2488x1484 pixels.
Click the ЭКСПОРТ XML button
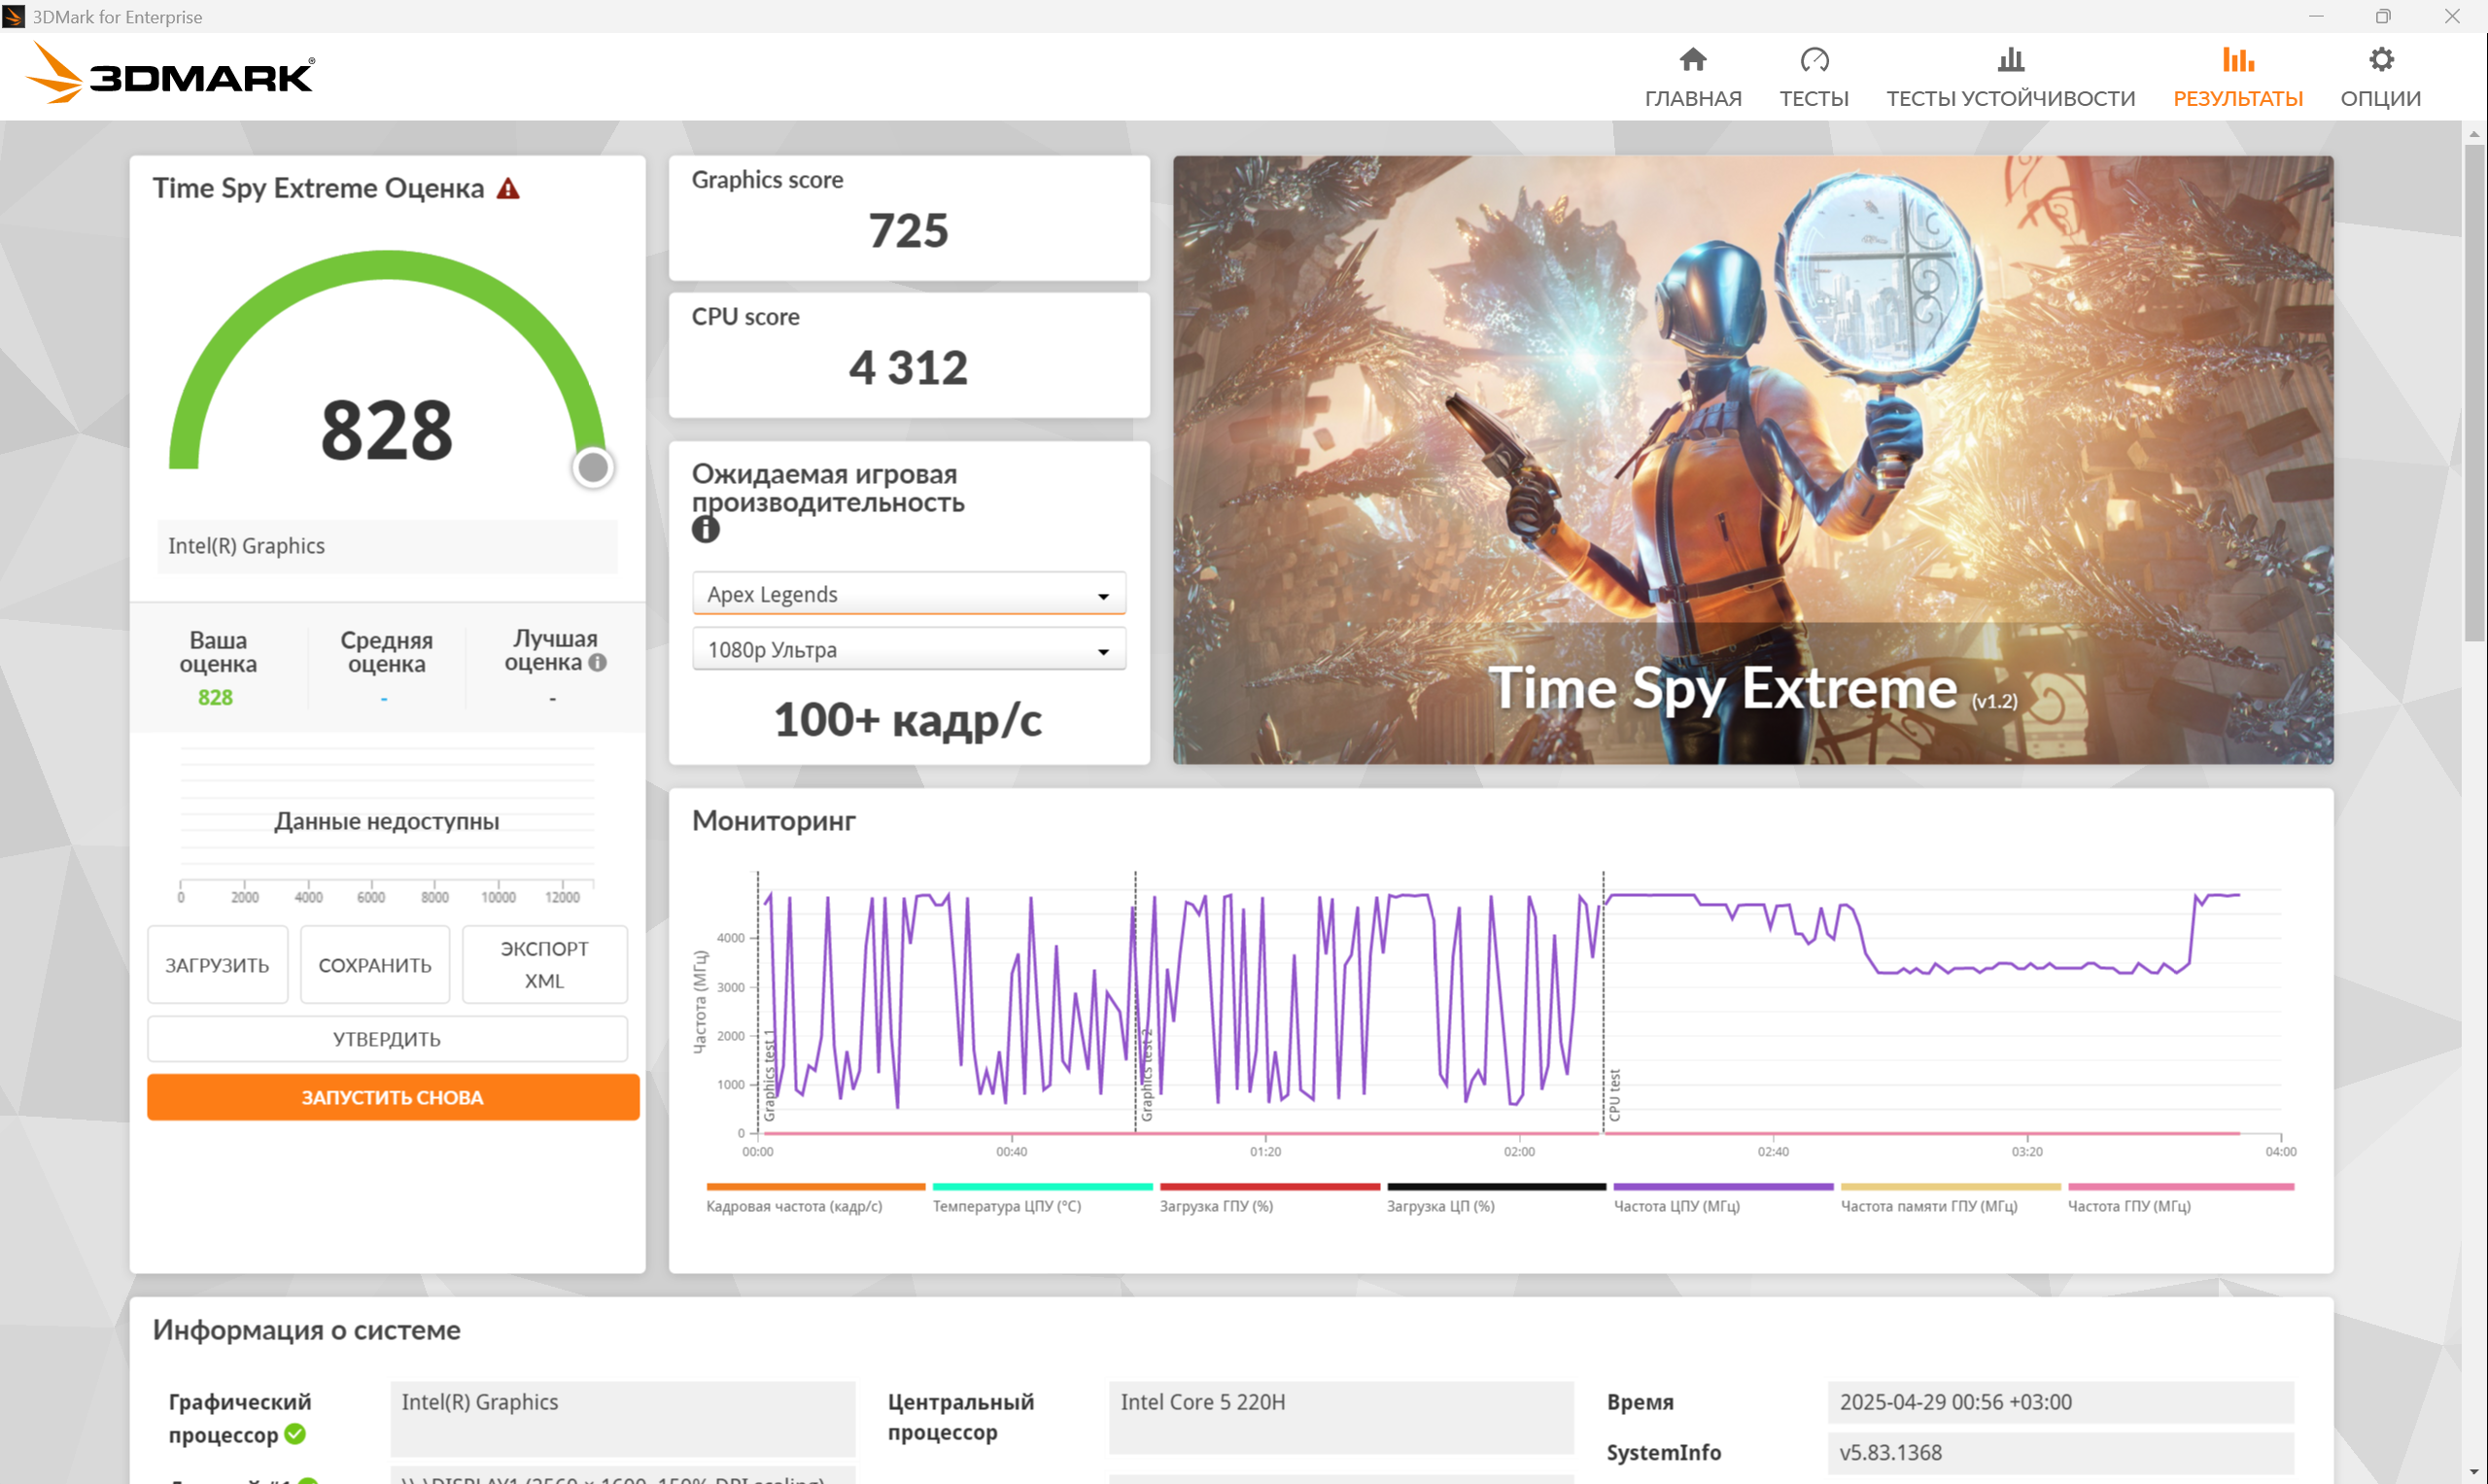[x=544, y=964]
